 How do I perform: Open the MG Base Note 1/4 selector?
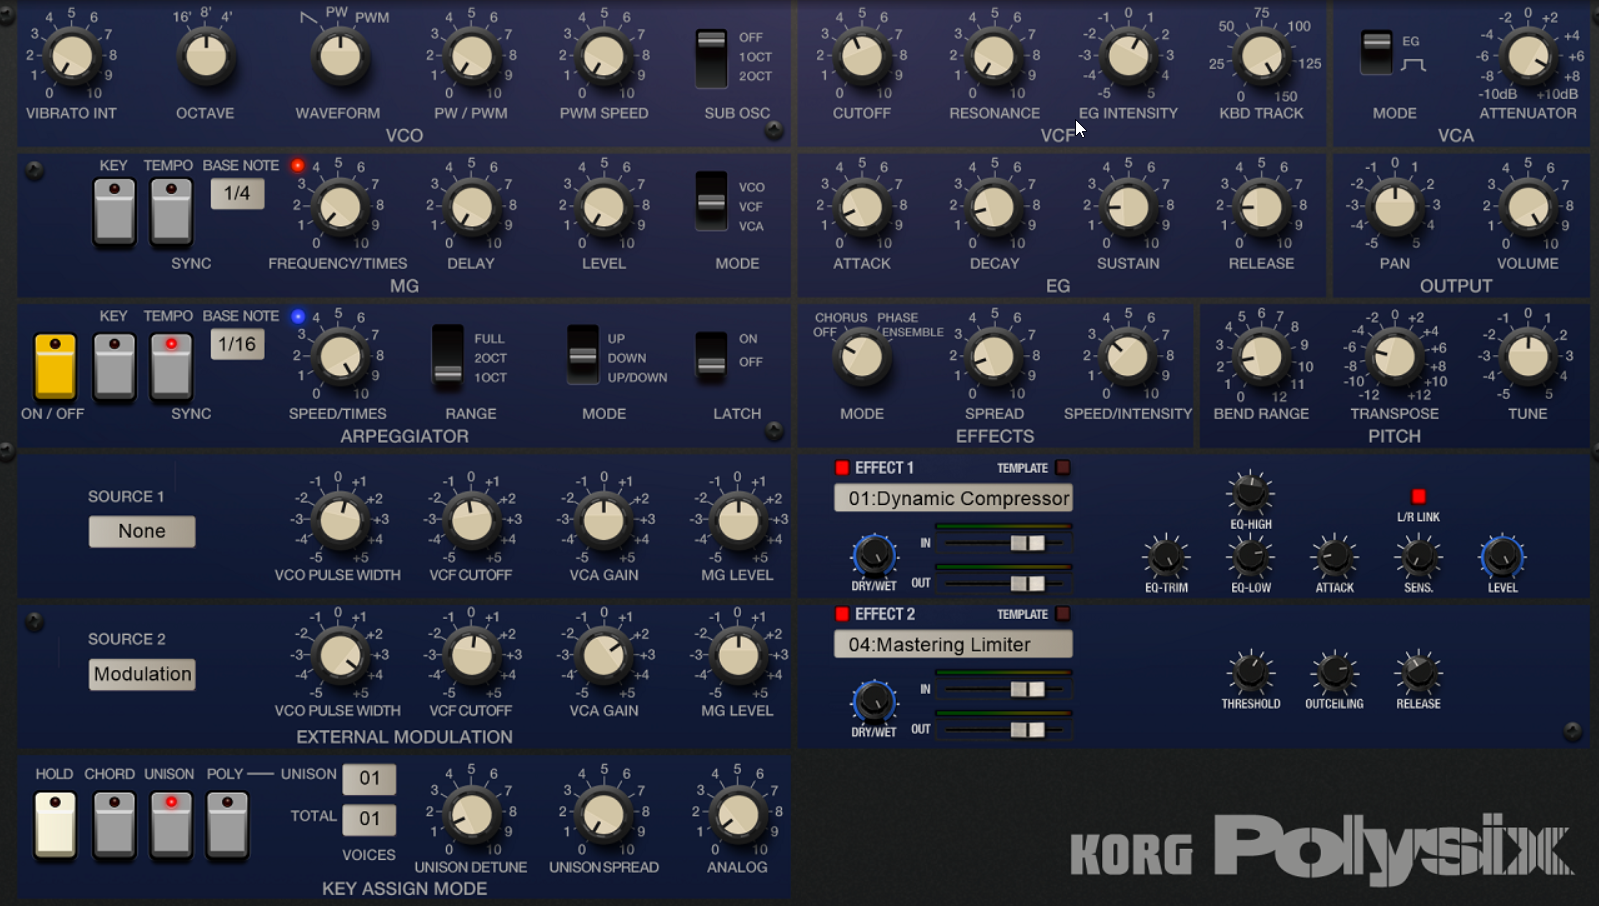pos(237,193)
